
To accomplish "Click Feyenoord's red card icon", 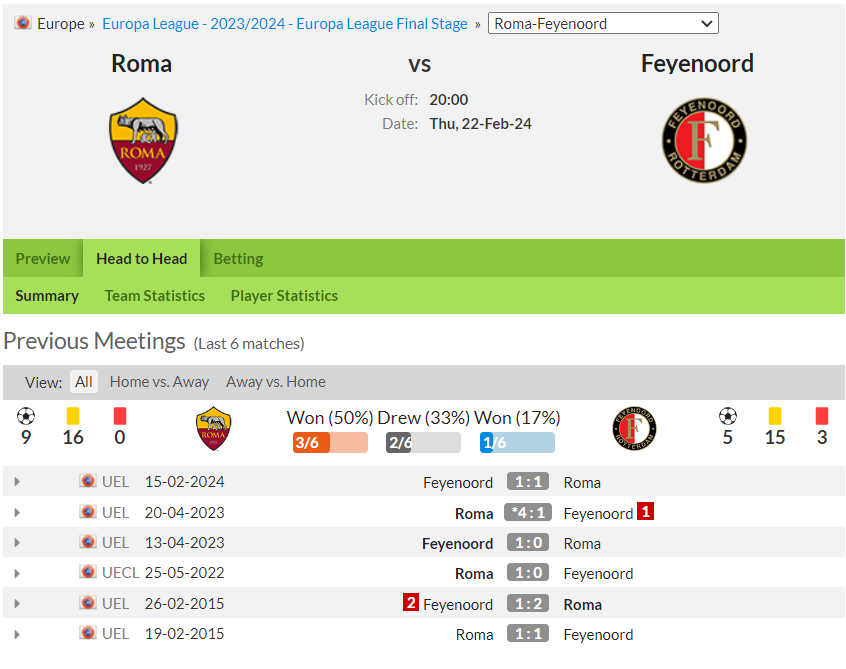I will click(x=822, y=416).
